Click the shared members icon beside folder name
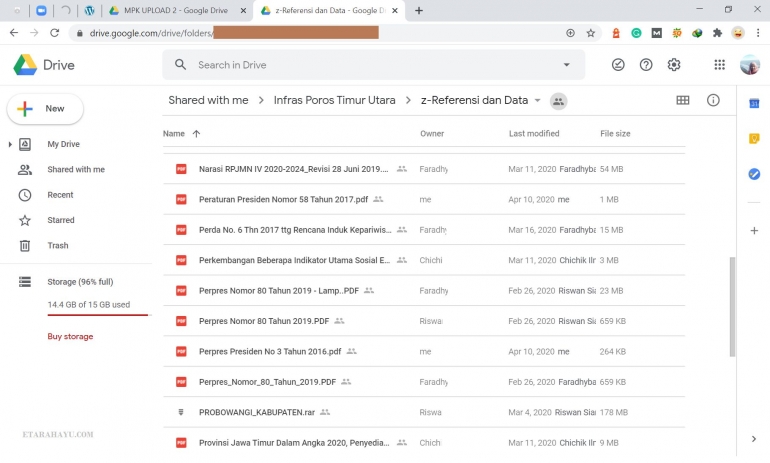The height and width of the screenshot is (463, 770). [558, 101]
